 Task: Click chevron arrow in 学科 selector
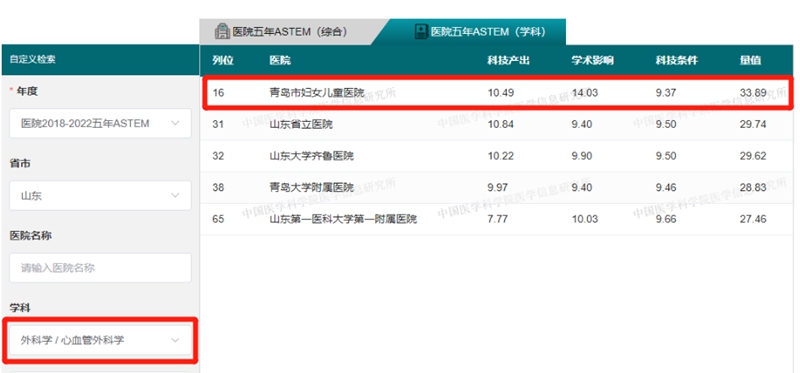click(175, 340)
